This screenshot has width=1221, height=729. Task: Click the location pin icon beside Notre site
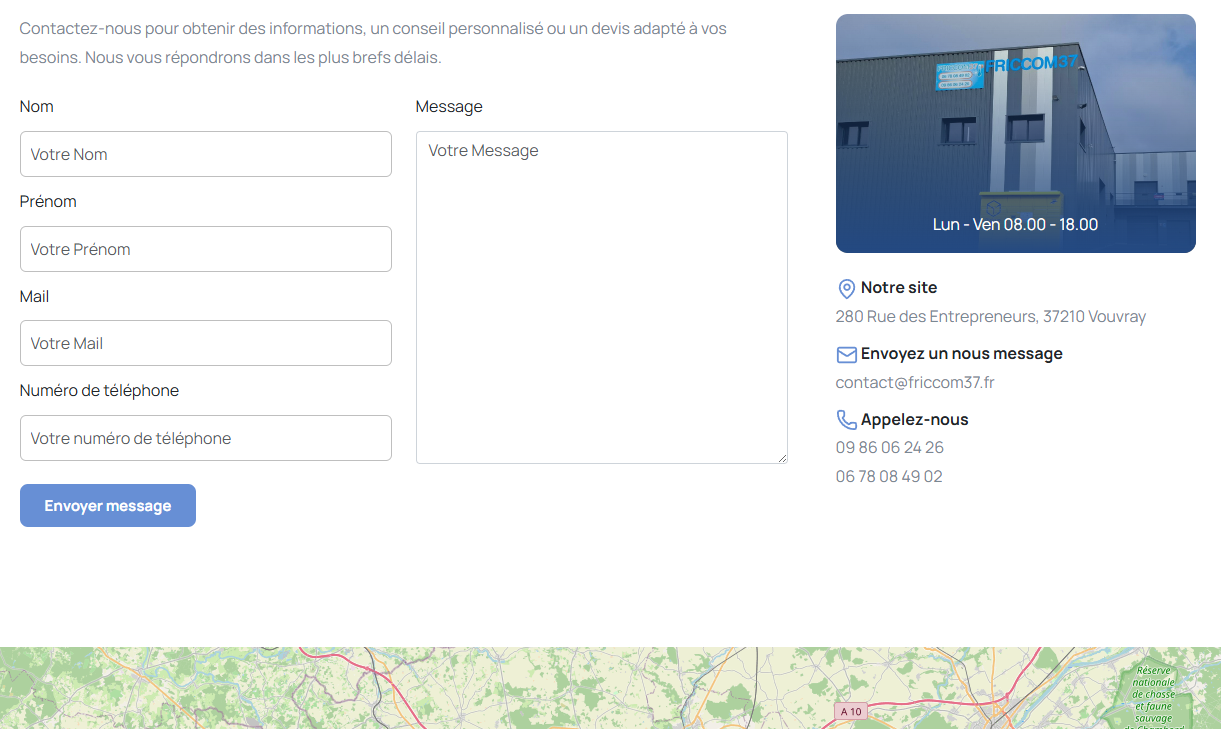point(846,289)
